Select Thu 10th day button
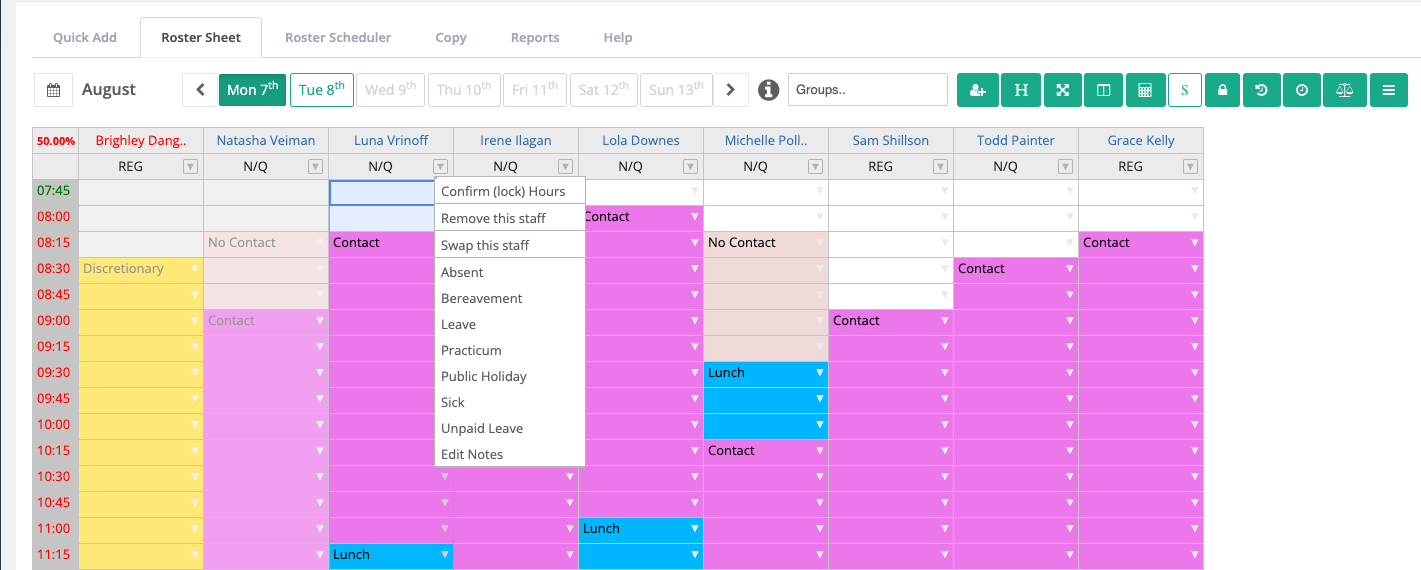This screenshot has width=1421, height=570. coord(465,89)
